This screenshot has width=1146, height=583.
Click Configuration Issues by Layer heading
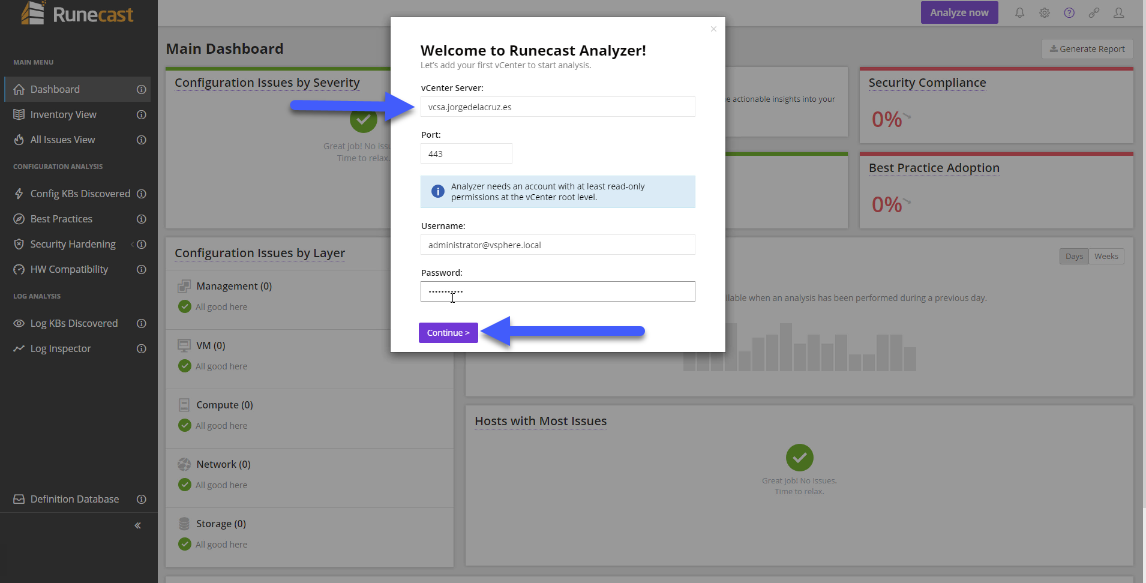(259, 254)
